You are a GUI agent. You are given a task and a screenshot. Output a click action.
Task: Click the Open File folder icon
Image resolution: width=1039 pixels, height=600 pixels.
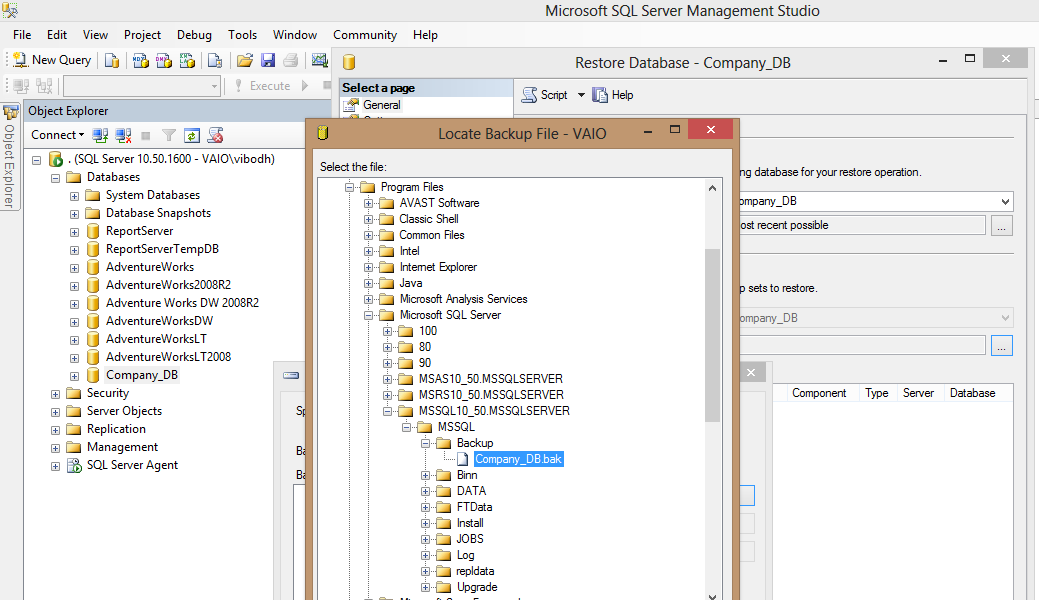click(x=244, y=60)
